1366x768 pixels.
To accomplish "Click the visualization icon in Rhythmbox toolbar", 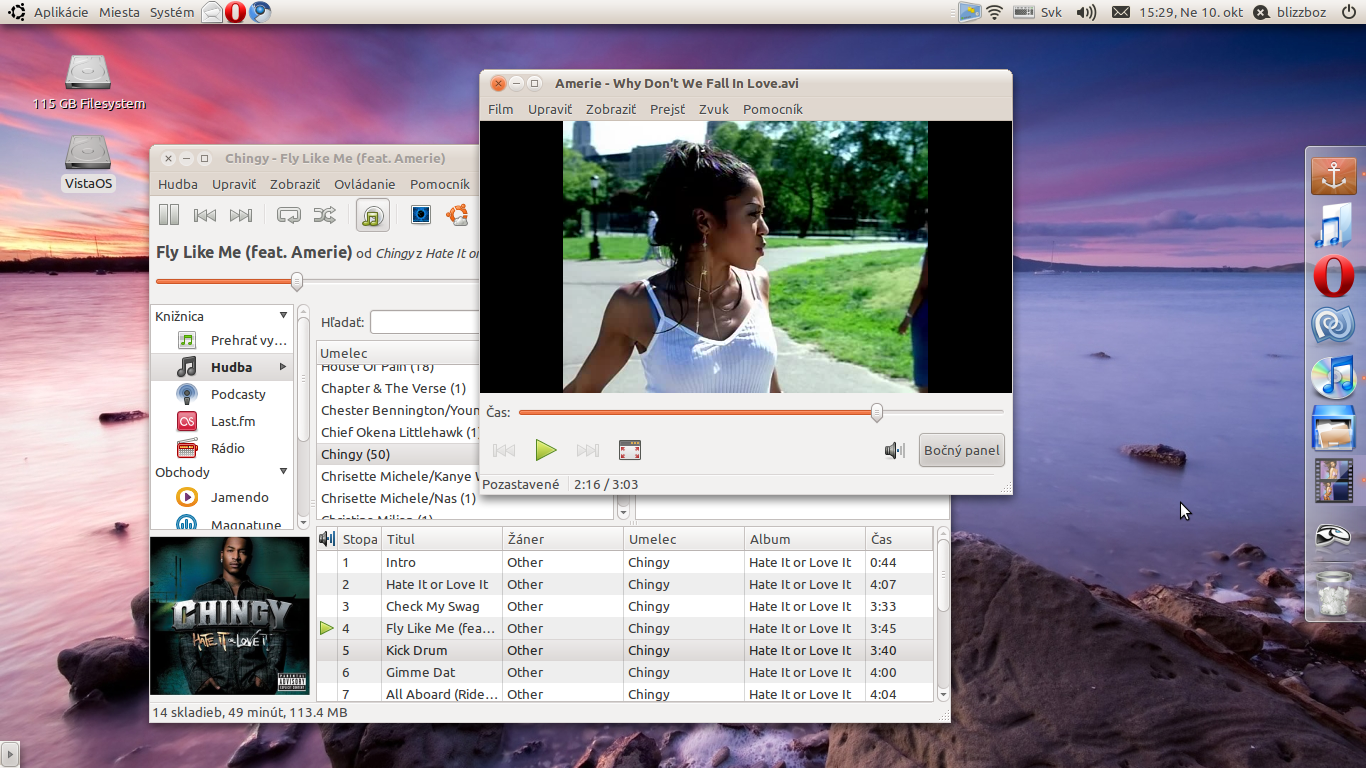I will pyautogui.click(x=421, y=215).
